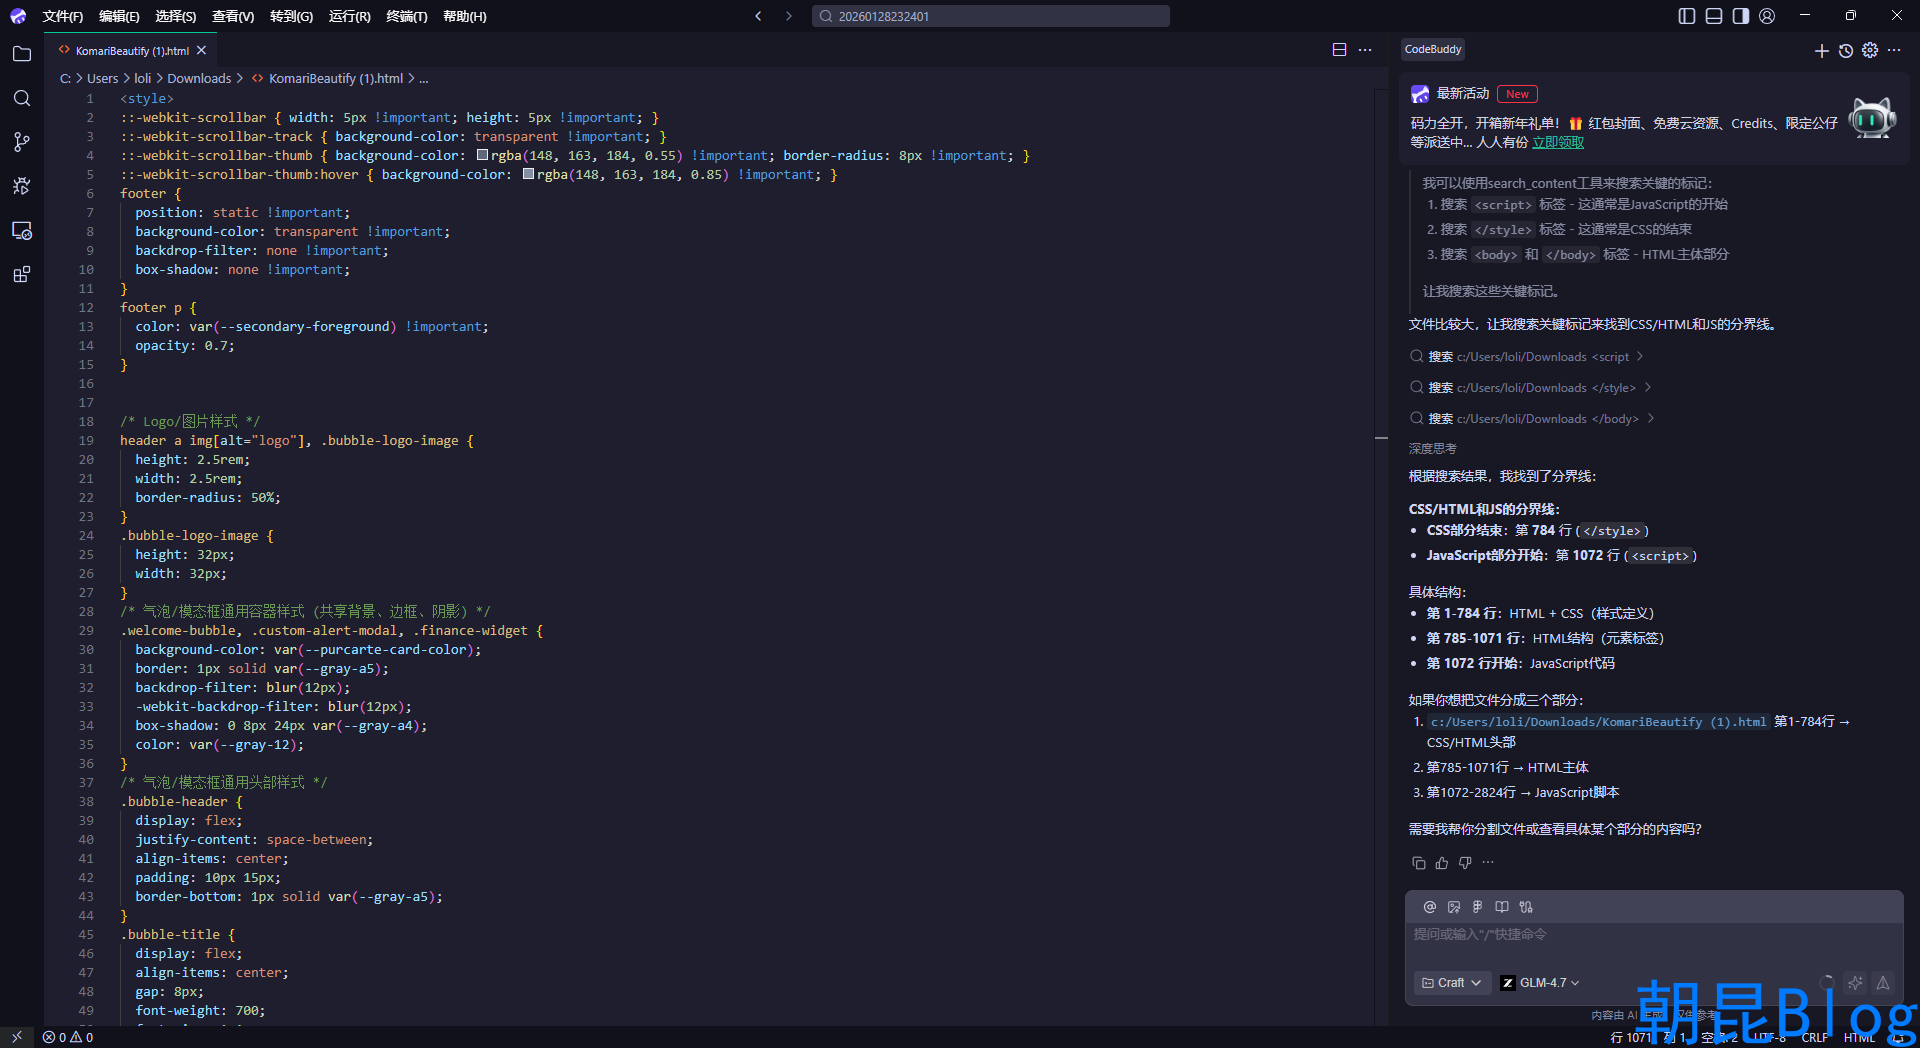Image resolution: width=1920 pixels, height=1048 pixels.
Task: Open the Extensions icon in activity bar
Action: pos(21,274)
